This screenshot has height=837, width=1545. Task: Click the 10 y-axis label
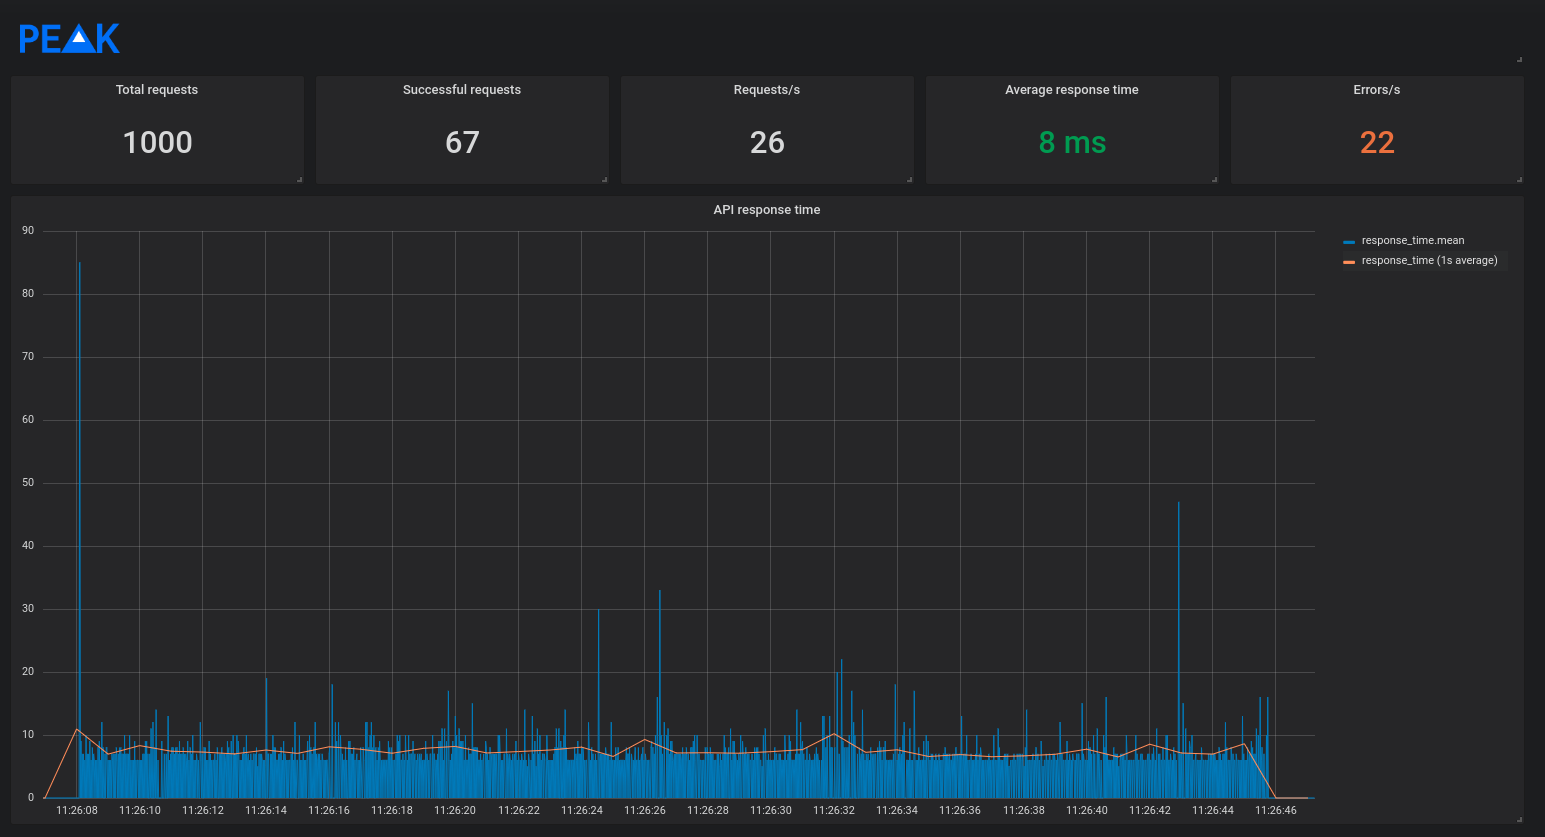pos(28,735)
